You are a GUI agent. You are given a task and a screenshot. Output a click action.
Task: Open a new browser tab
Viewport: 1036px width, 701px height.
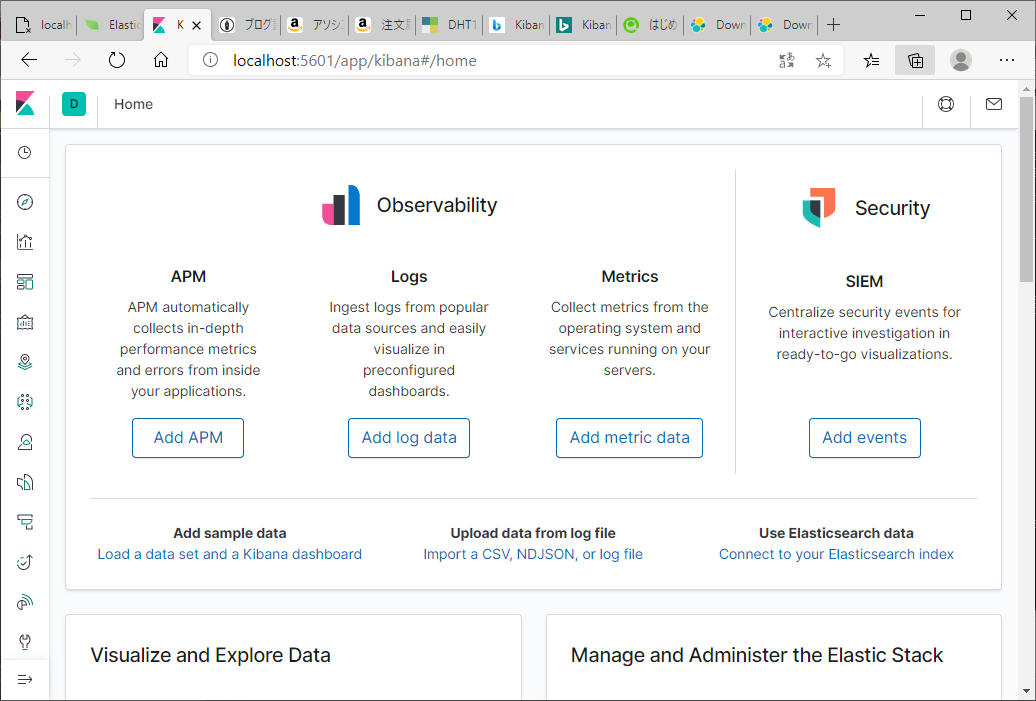(x=834, y=25)
